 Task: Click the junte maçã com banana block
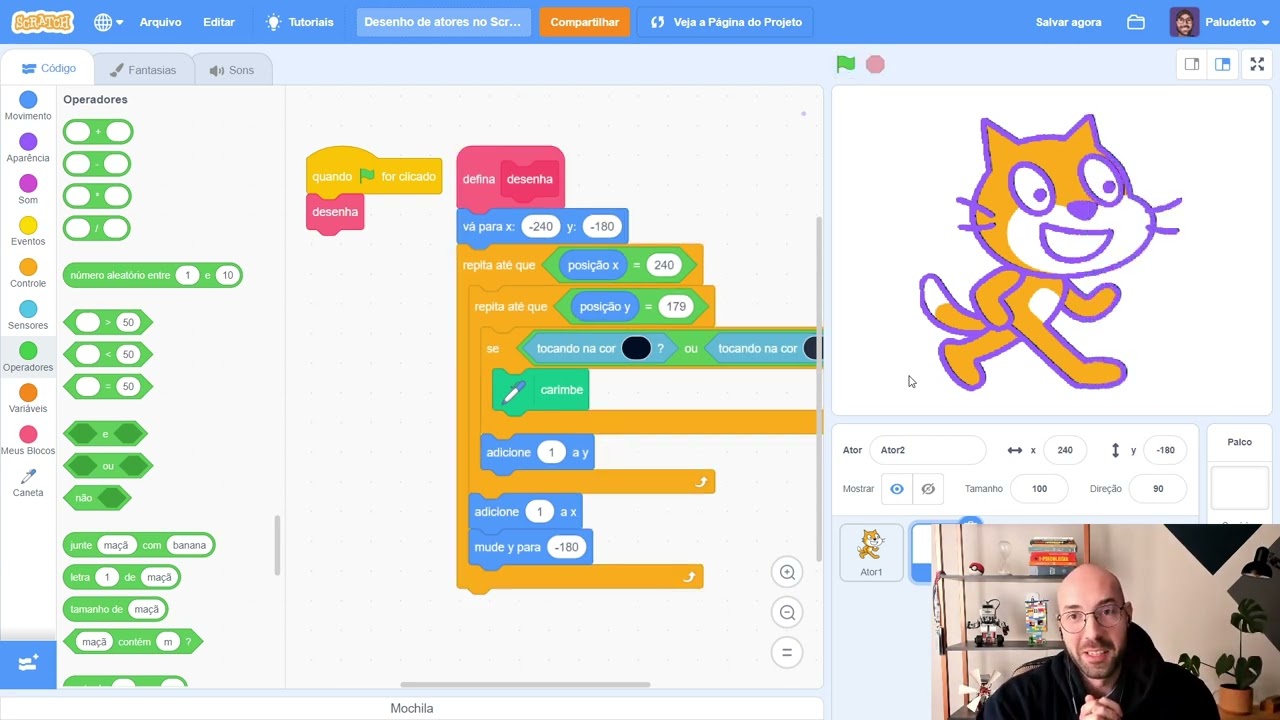point(139,545)
